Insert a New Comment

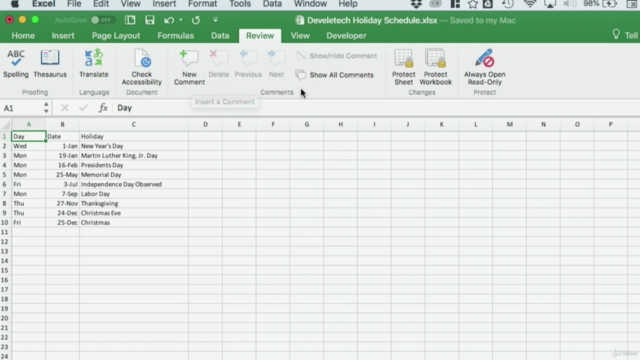[x=189, y=67]
